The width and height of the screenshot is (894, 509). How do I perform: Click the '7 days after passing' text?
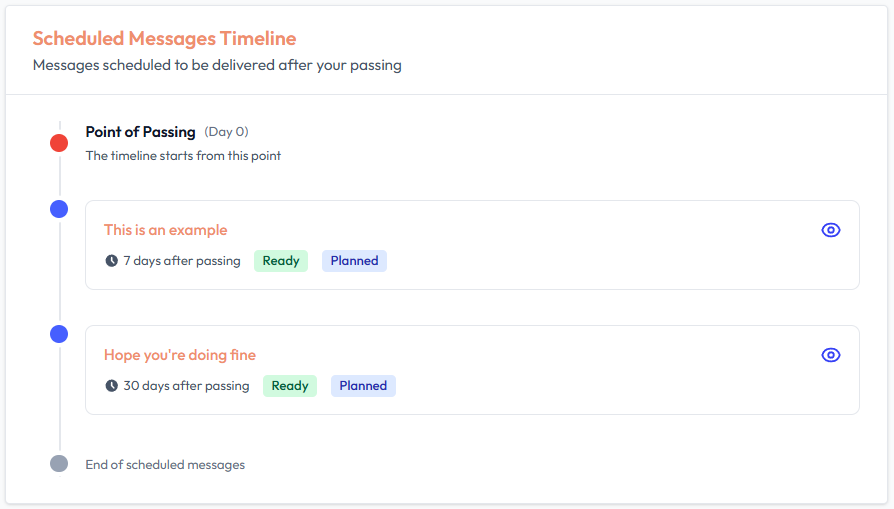click(x=182, y=261)
